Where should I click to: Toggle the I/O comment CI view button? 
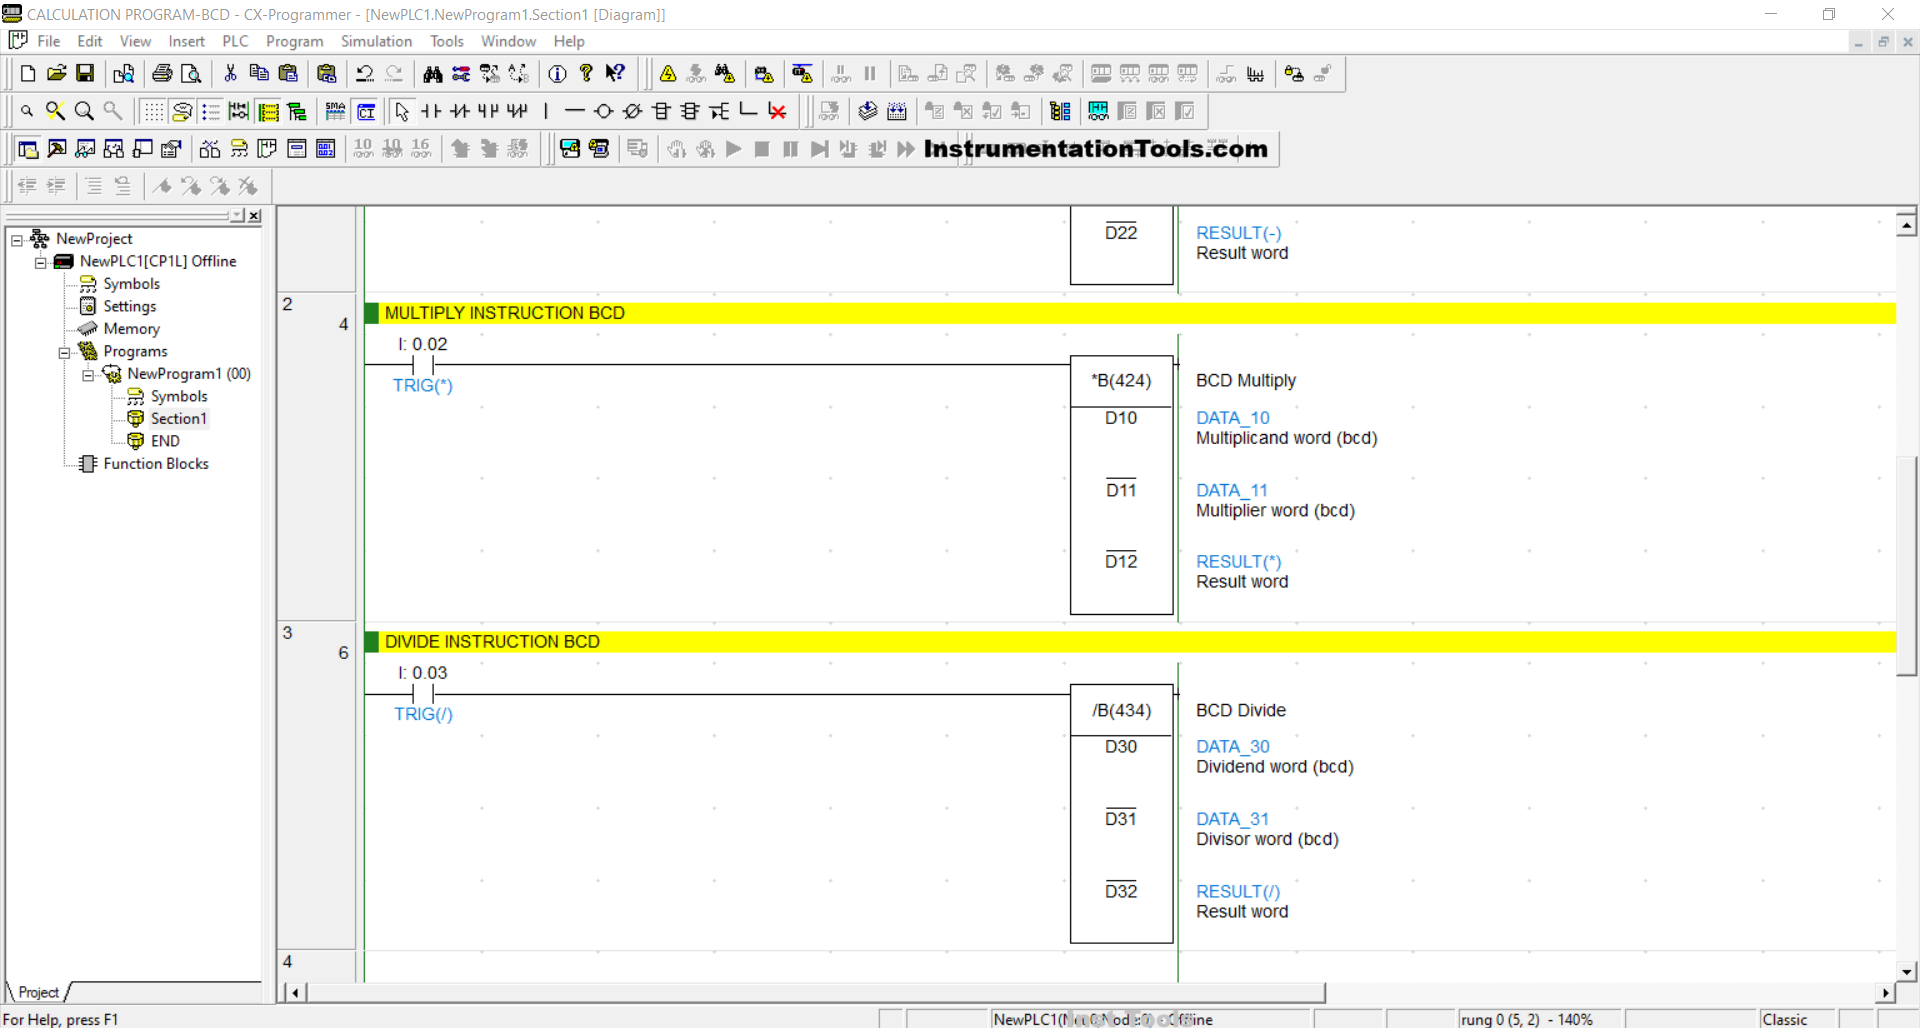(366, 112)
